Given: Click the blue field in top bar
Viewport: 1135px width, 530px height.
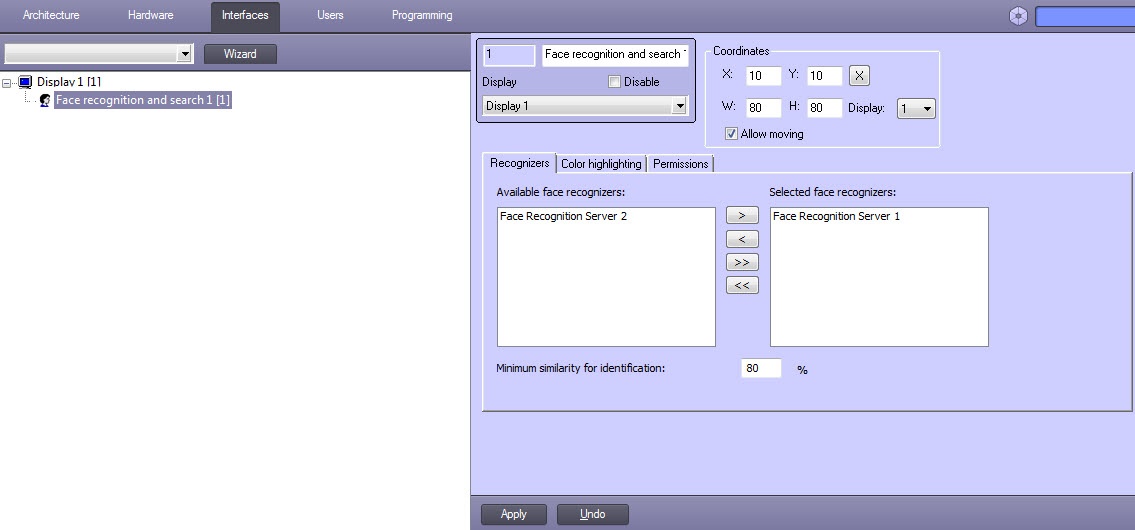Looking at the screenshot, I should [1085, 17].
